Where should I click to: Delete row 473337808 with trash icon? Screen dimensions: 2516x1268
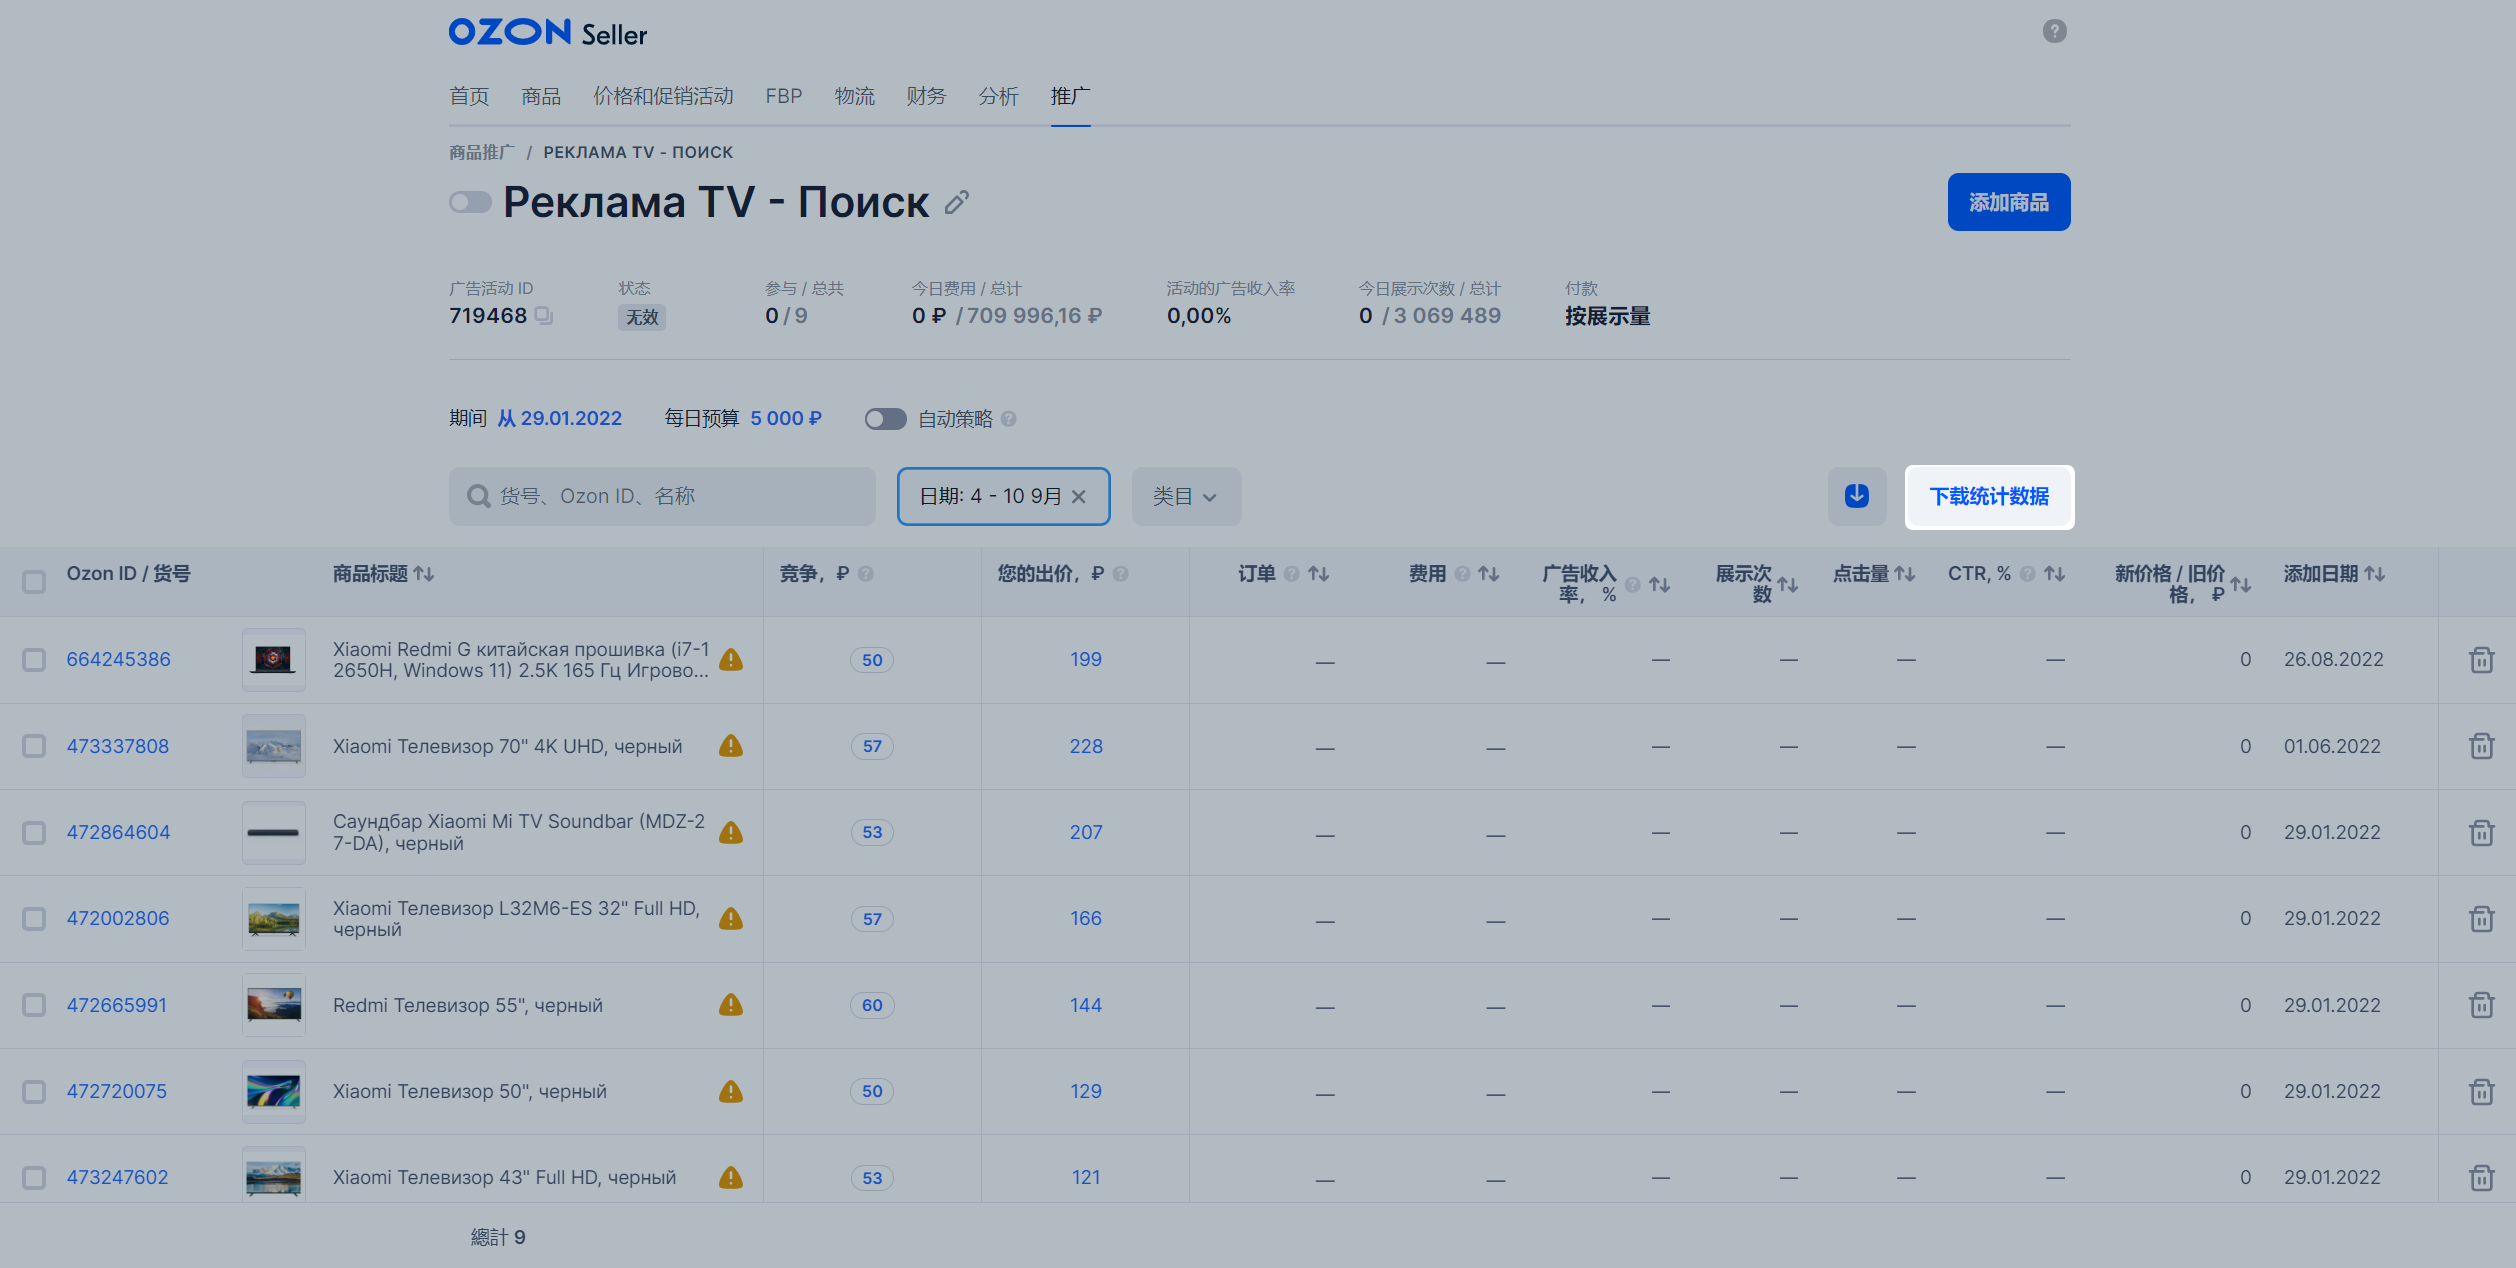pos(2481,746)
